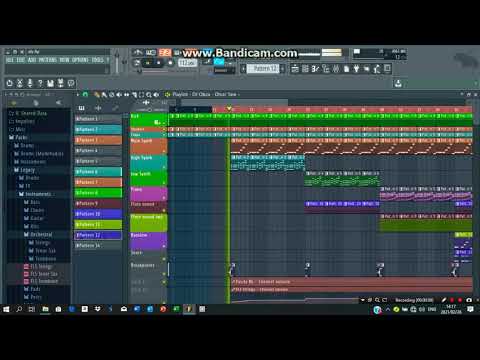The image size is (480, 360).
Task: Select Pattern 14 in the picker
Action: (98, 246)
